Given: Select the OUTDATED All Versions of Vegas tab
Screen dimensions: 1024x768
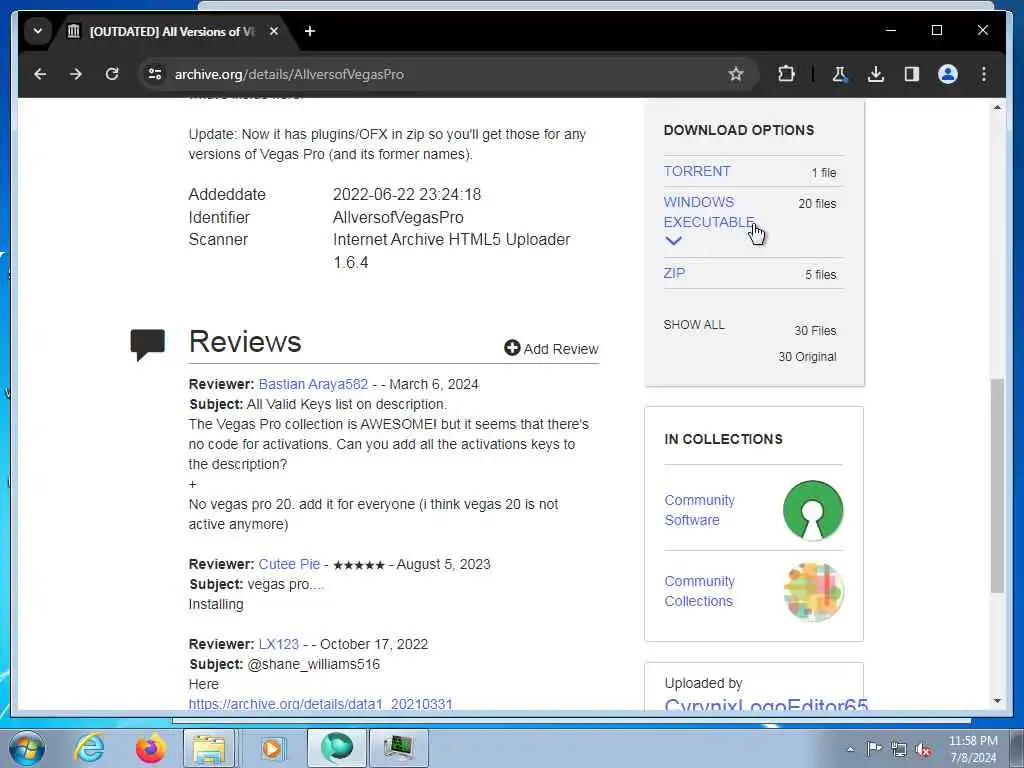Looking at the screenshot, I should click(172, 31).
